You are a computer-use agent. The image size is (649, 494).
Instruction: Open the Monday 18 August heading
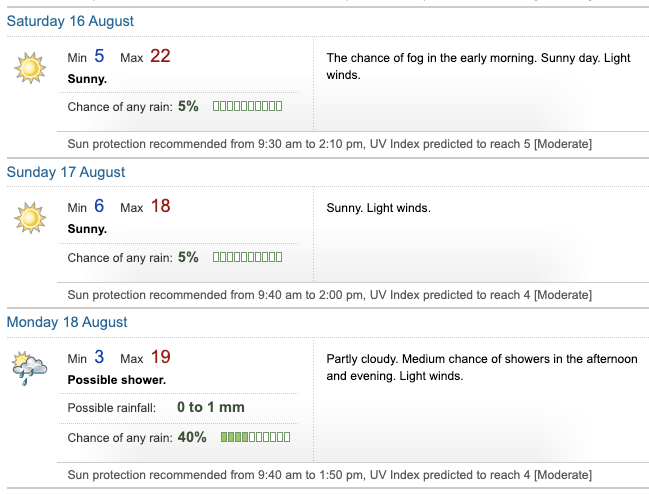tap(67, 322)
